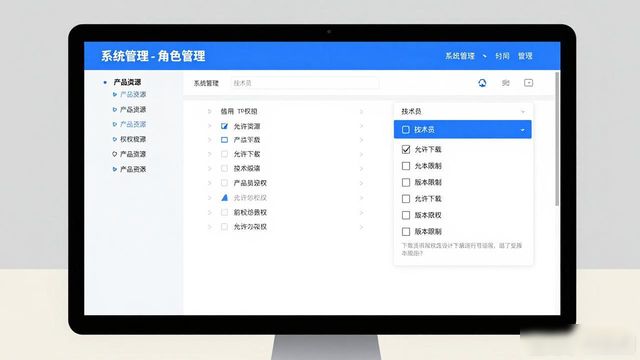
Task: Expand the arrow beside 权权税源 in the sidebar
Action: tap(115, 139)
